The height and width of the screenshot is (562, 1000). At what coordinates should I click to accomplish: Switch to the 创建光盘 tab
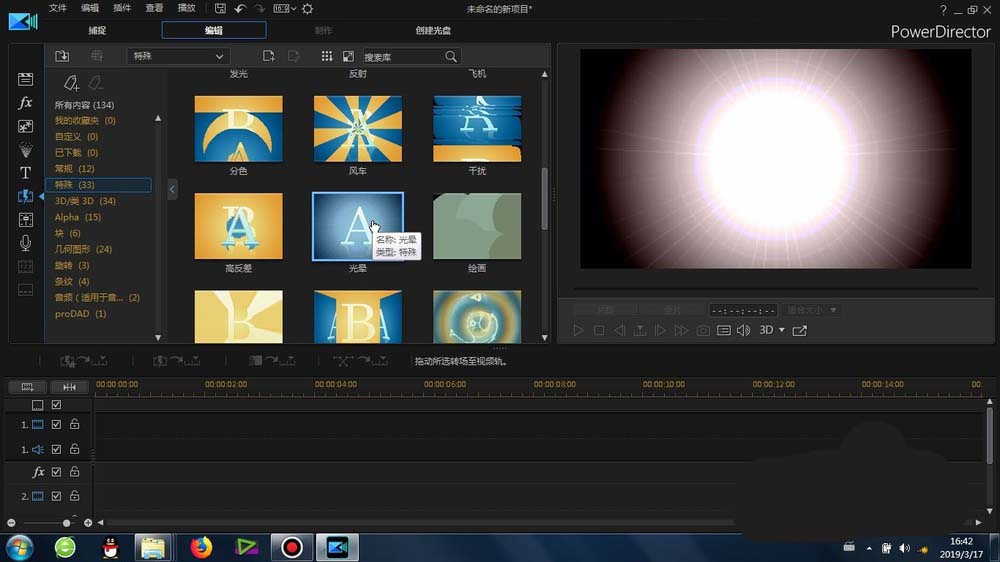point(433,31)
